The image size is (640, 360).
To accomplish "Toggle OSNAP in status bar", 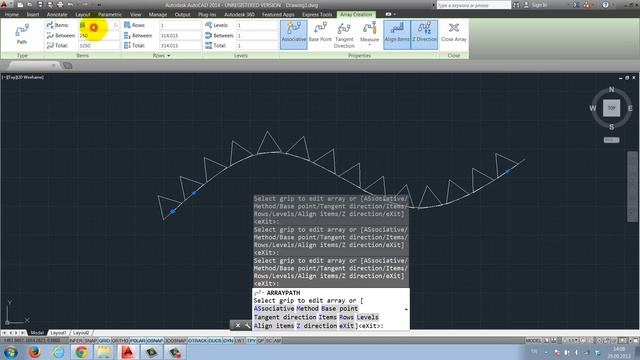I will tap(155, 340).
